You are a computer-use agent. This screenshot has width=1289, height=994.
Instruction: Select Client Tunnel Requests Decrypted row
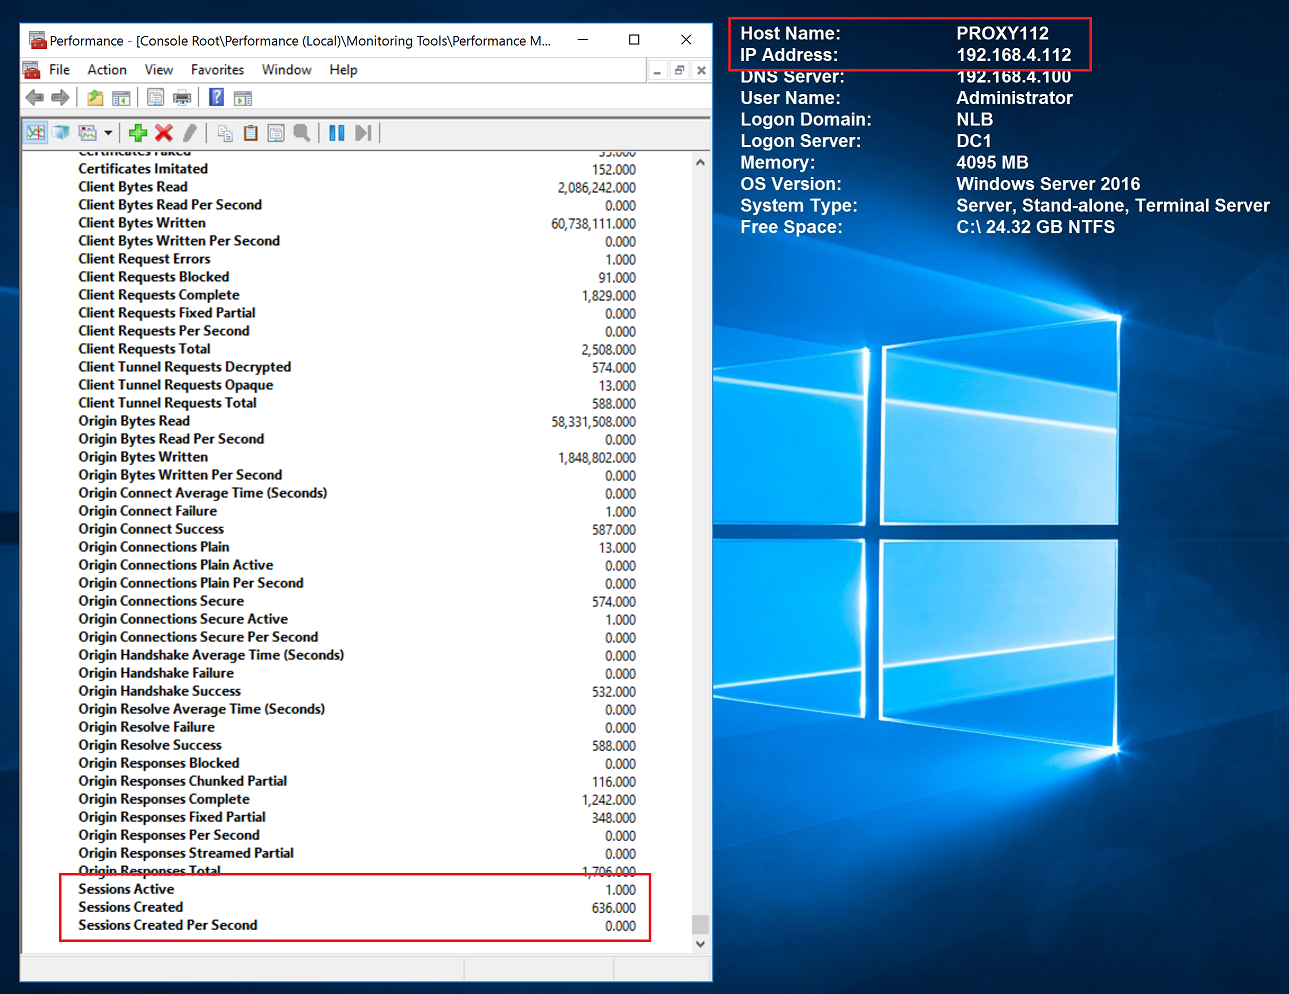357,367
